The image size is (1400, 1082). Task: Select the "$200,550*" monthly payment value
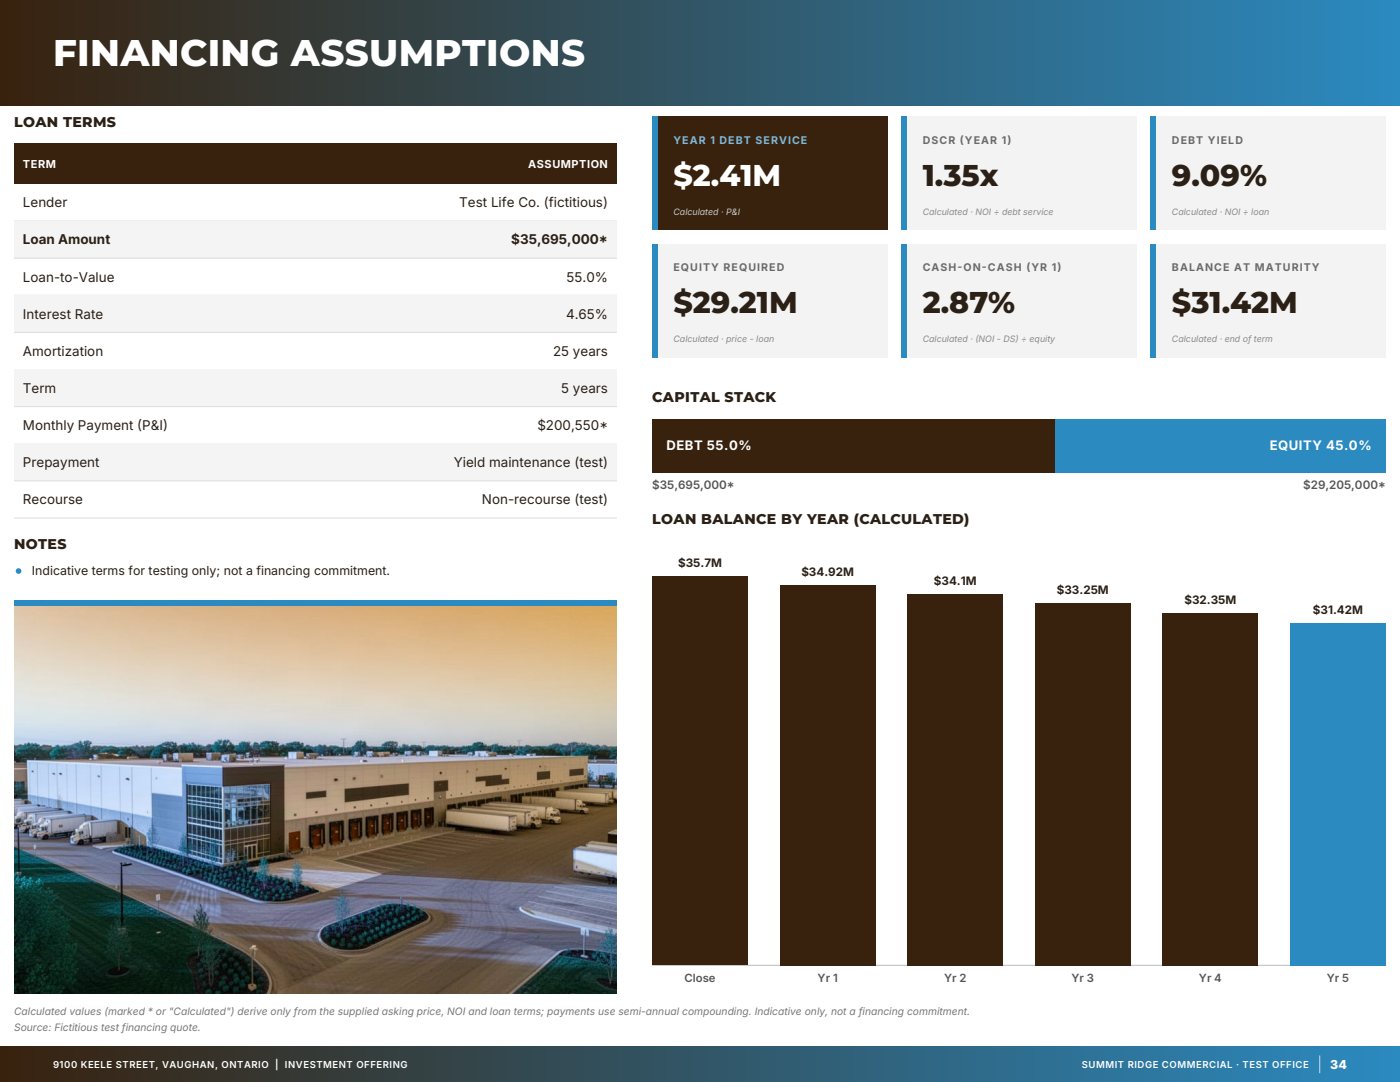572,425
